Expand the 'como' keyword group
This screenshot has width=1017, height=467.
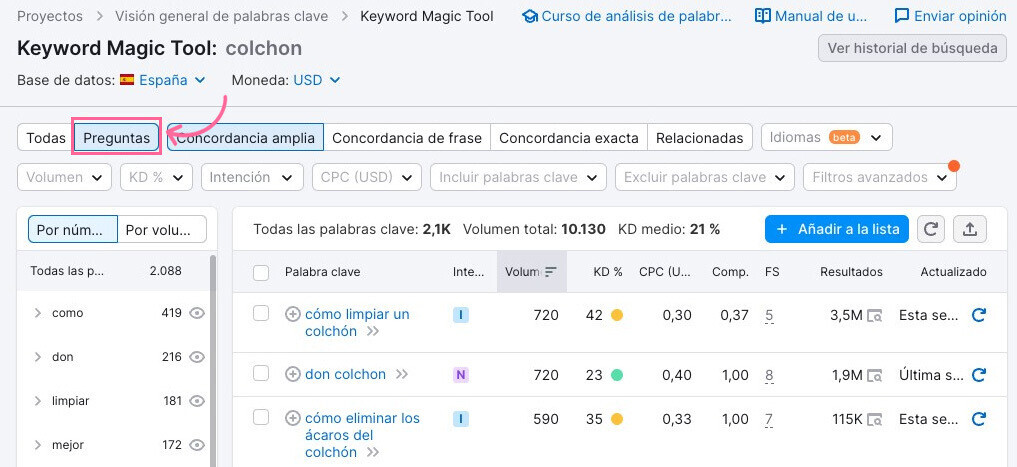pyautogui.click(x=38, y=313)
